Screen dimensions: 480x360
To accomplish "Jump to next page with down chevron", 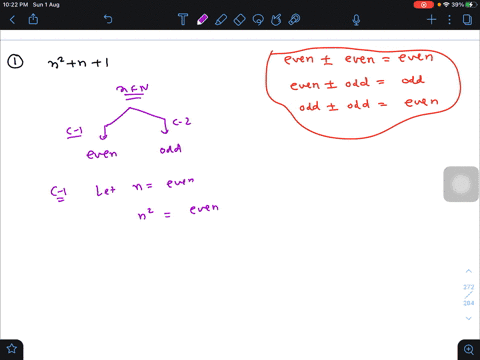I will coord(469,318).
